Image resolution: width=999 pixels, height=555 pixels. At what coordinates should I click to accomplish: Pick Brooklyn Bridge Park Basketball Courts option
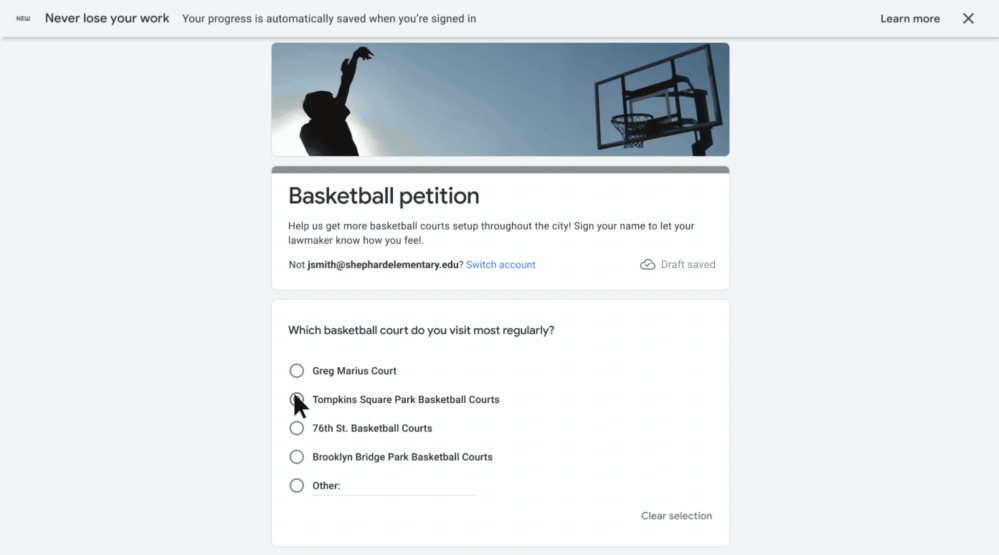click(296, 457)
